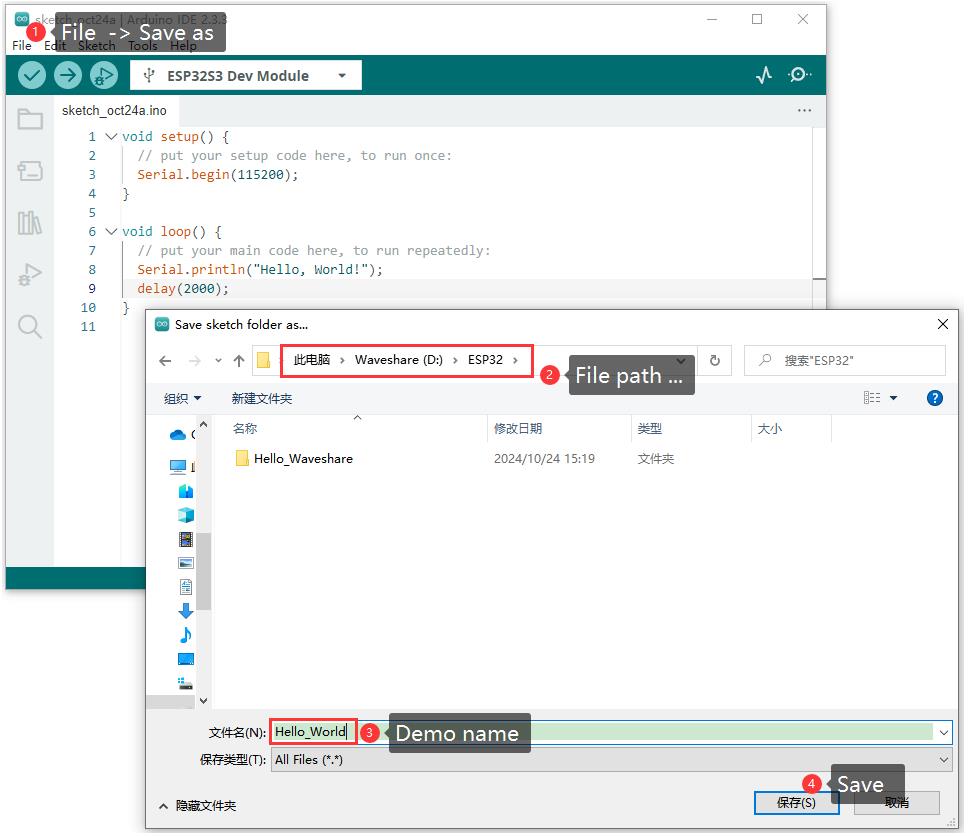
Task: Collapse the void loop() code fold arrow
Action: (x=110, y=232)
